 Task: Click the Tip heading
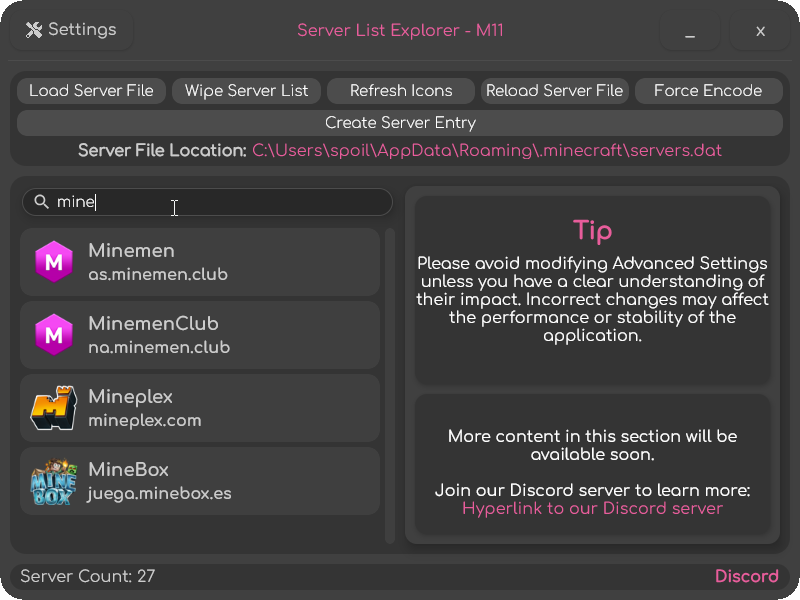592,231
